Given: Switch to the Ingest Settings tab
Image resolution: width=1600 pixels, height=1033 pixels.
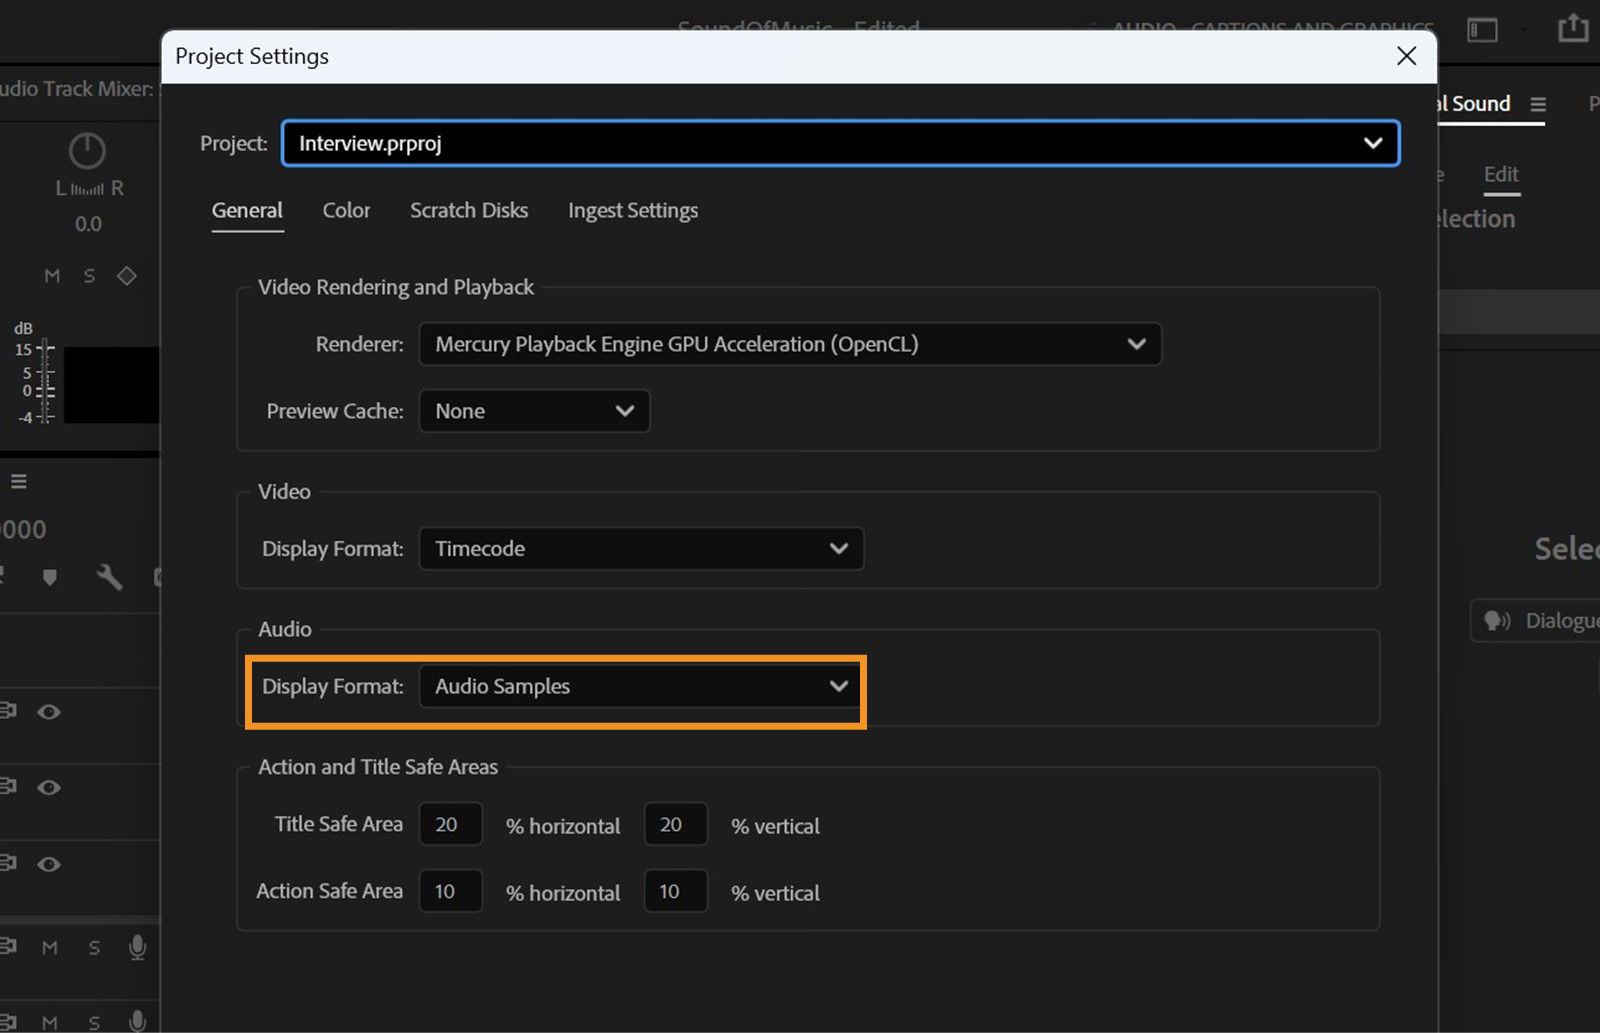Looking at the screenshot, I should pos(632,210).
